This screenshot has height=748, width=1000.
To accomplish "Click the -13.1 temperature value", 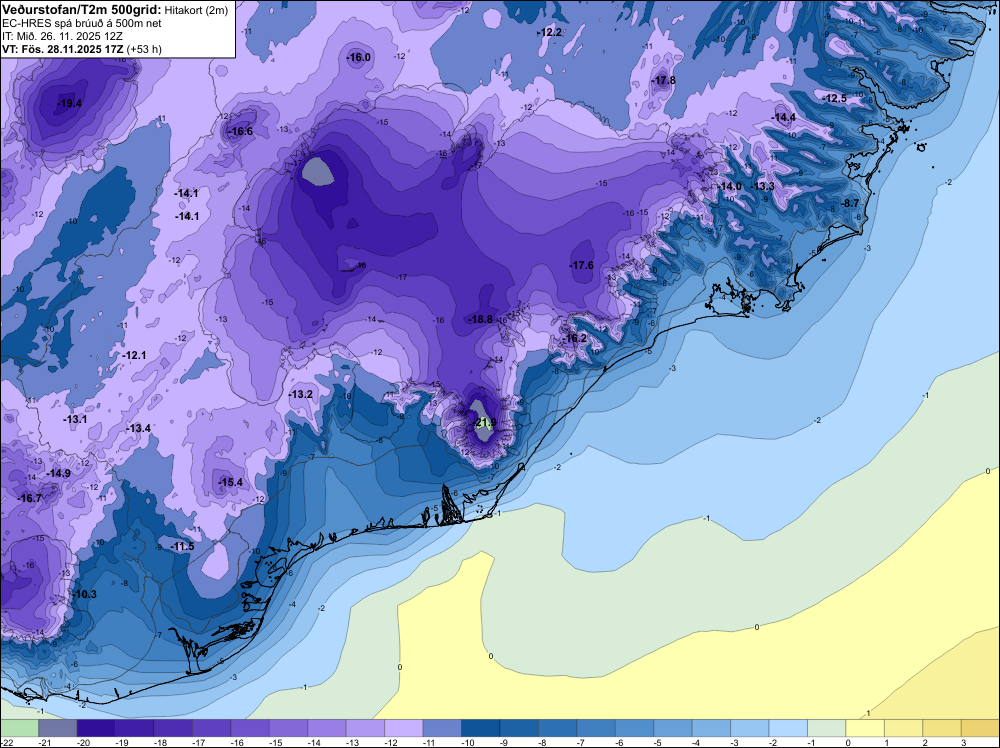I will tap(75, 419).
